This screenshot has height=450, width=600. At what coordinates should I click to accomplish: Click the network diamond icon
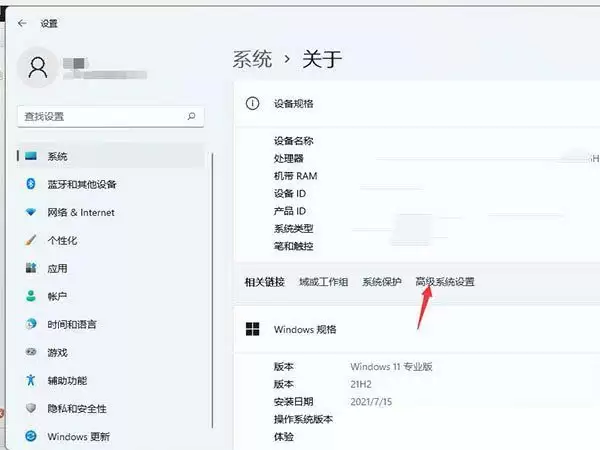click(31, 212)
